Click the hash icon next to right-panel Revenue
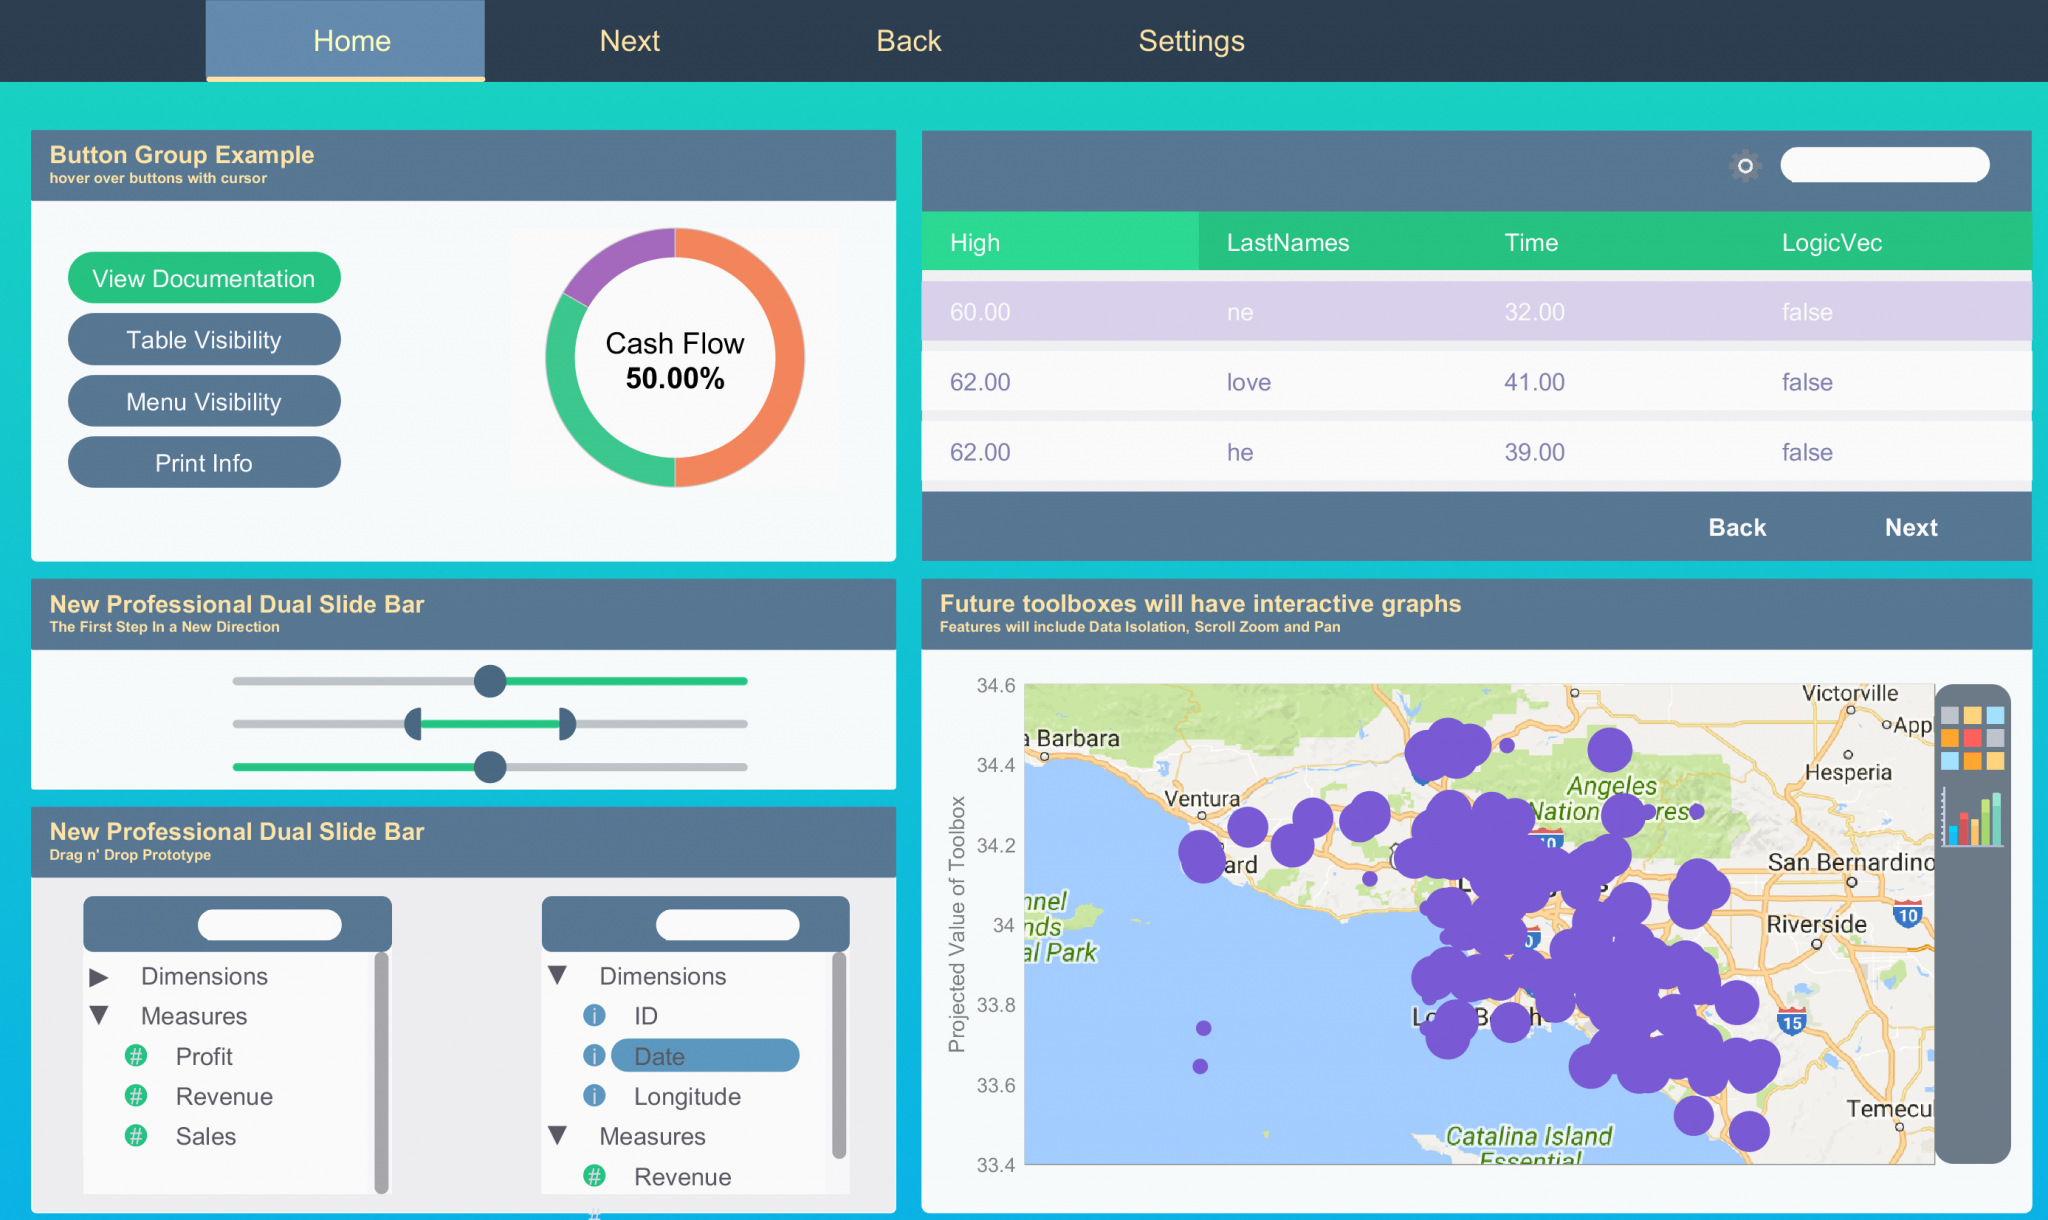This screenshot has width=2048, height=1220. pos(594,1176)
